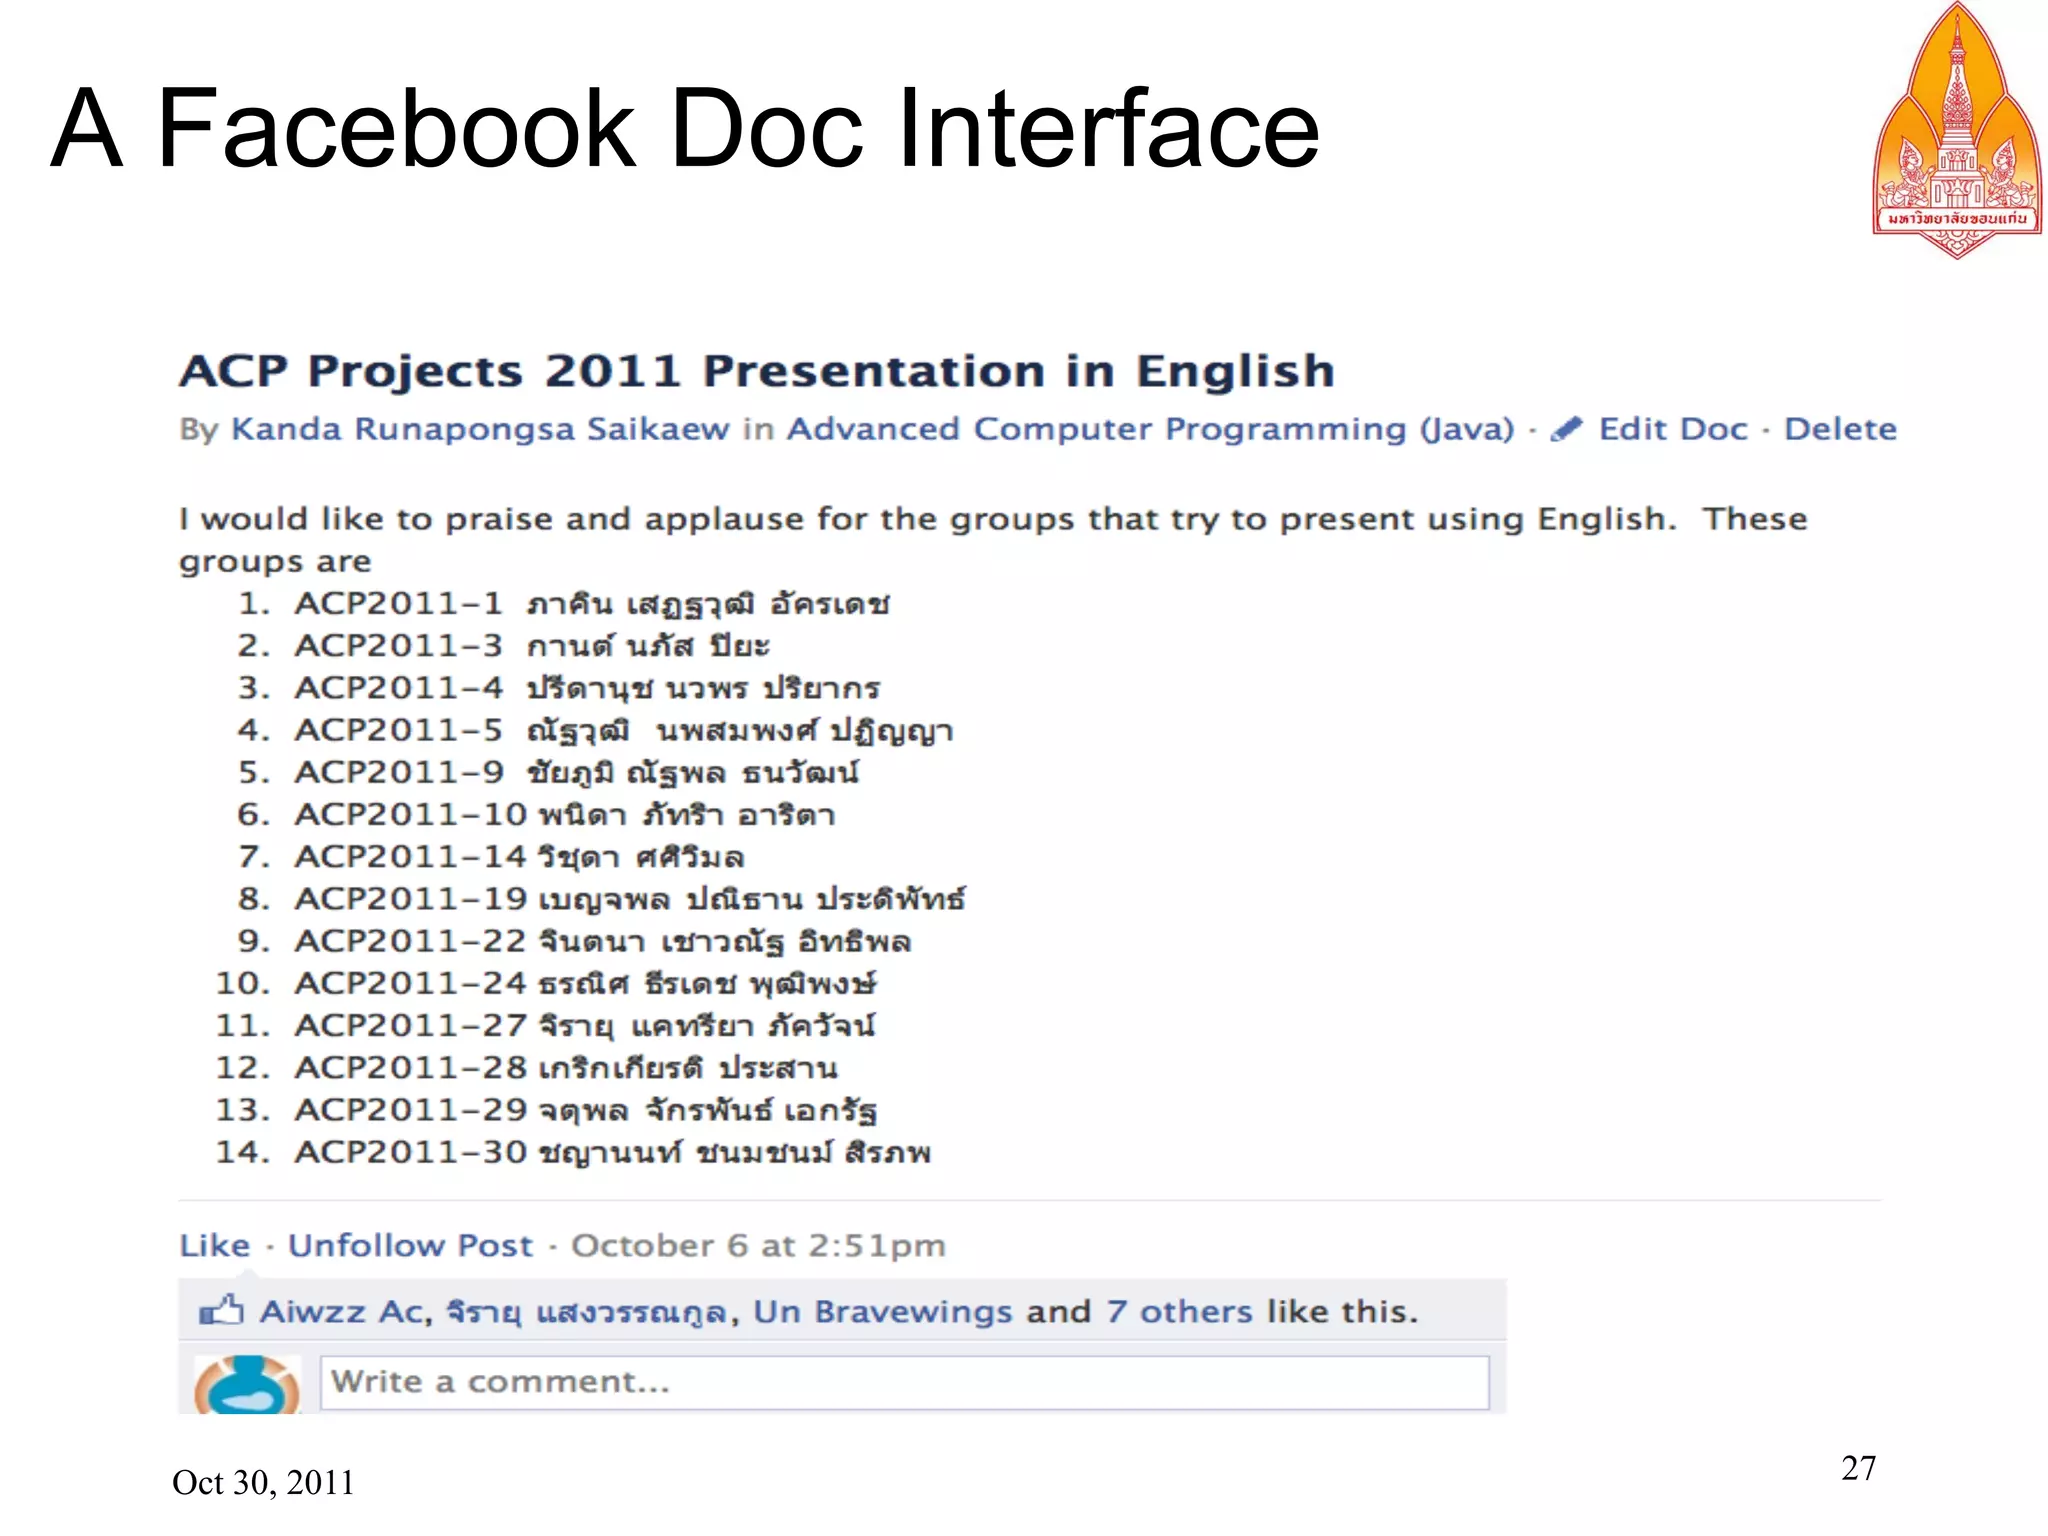Click the October 6 at 2:51pm timestamp
Image resolution: width=2048 pixels, height=1536 pixels.
click(758, 1245)
